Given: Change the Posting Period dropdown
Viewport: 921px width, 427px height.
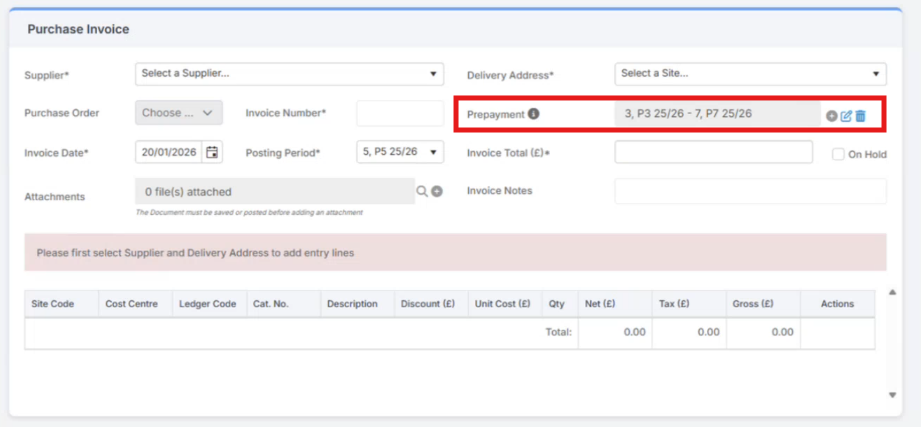Looking at the screenshot, I should pyautogui.click(x=400, y=152).
